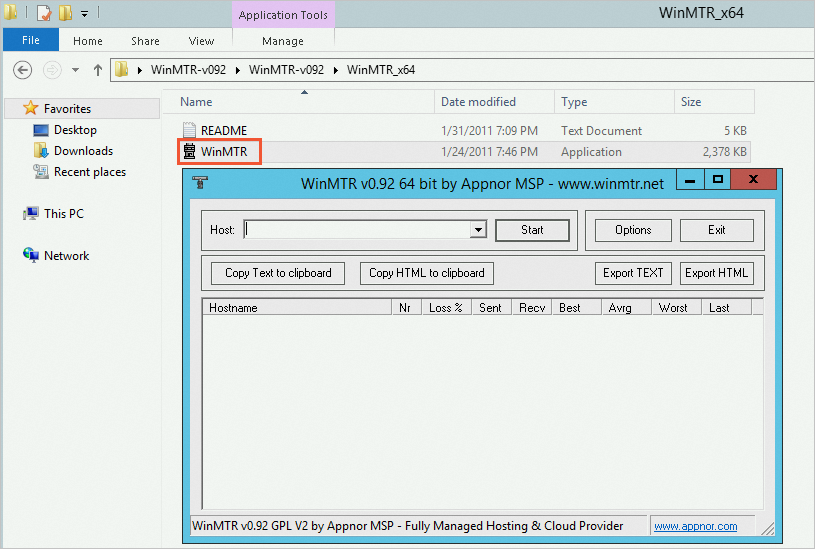Open the Downloads folder in Favorites
Image resolution: width=815 pixels, height=549 pixels.
coord(41,151)
